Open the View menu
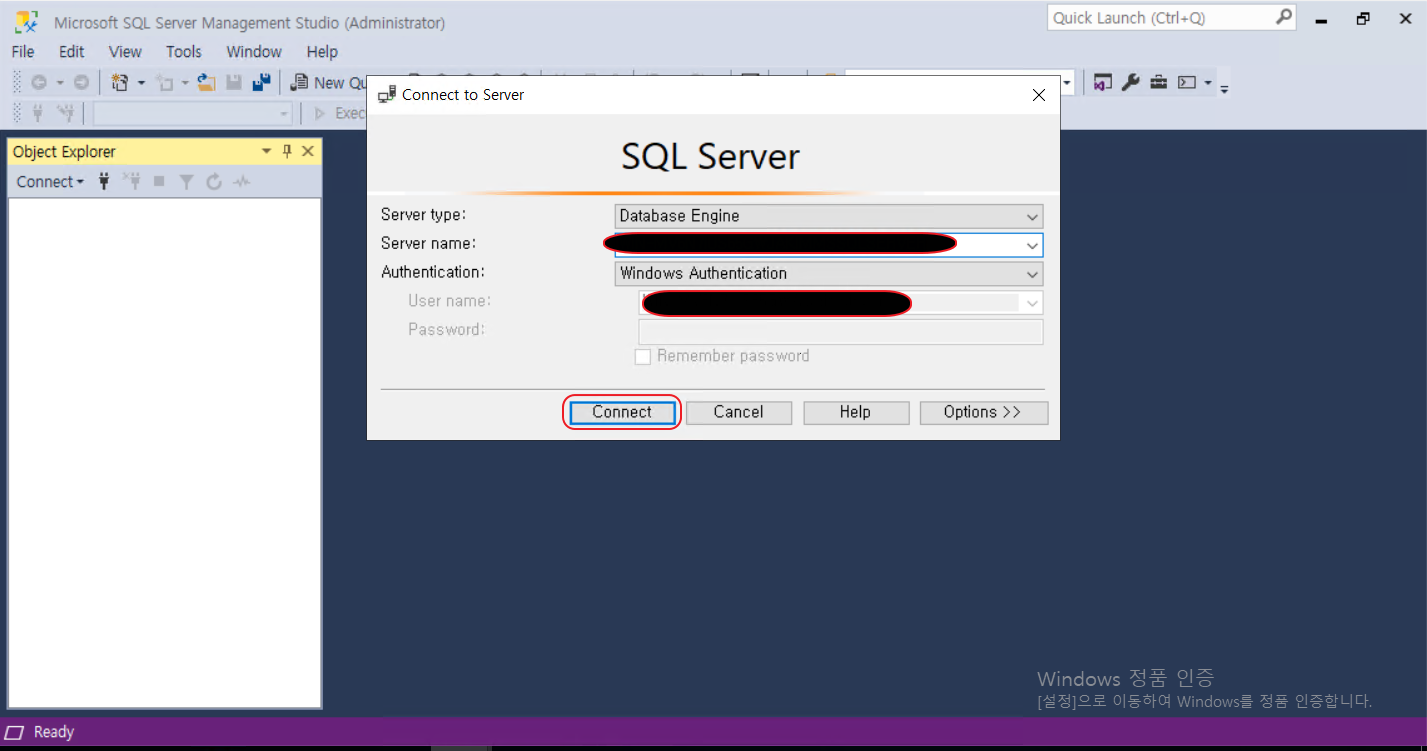 125,52
